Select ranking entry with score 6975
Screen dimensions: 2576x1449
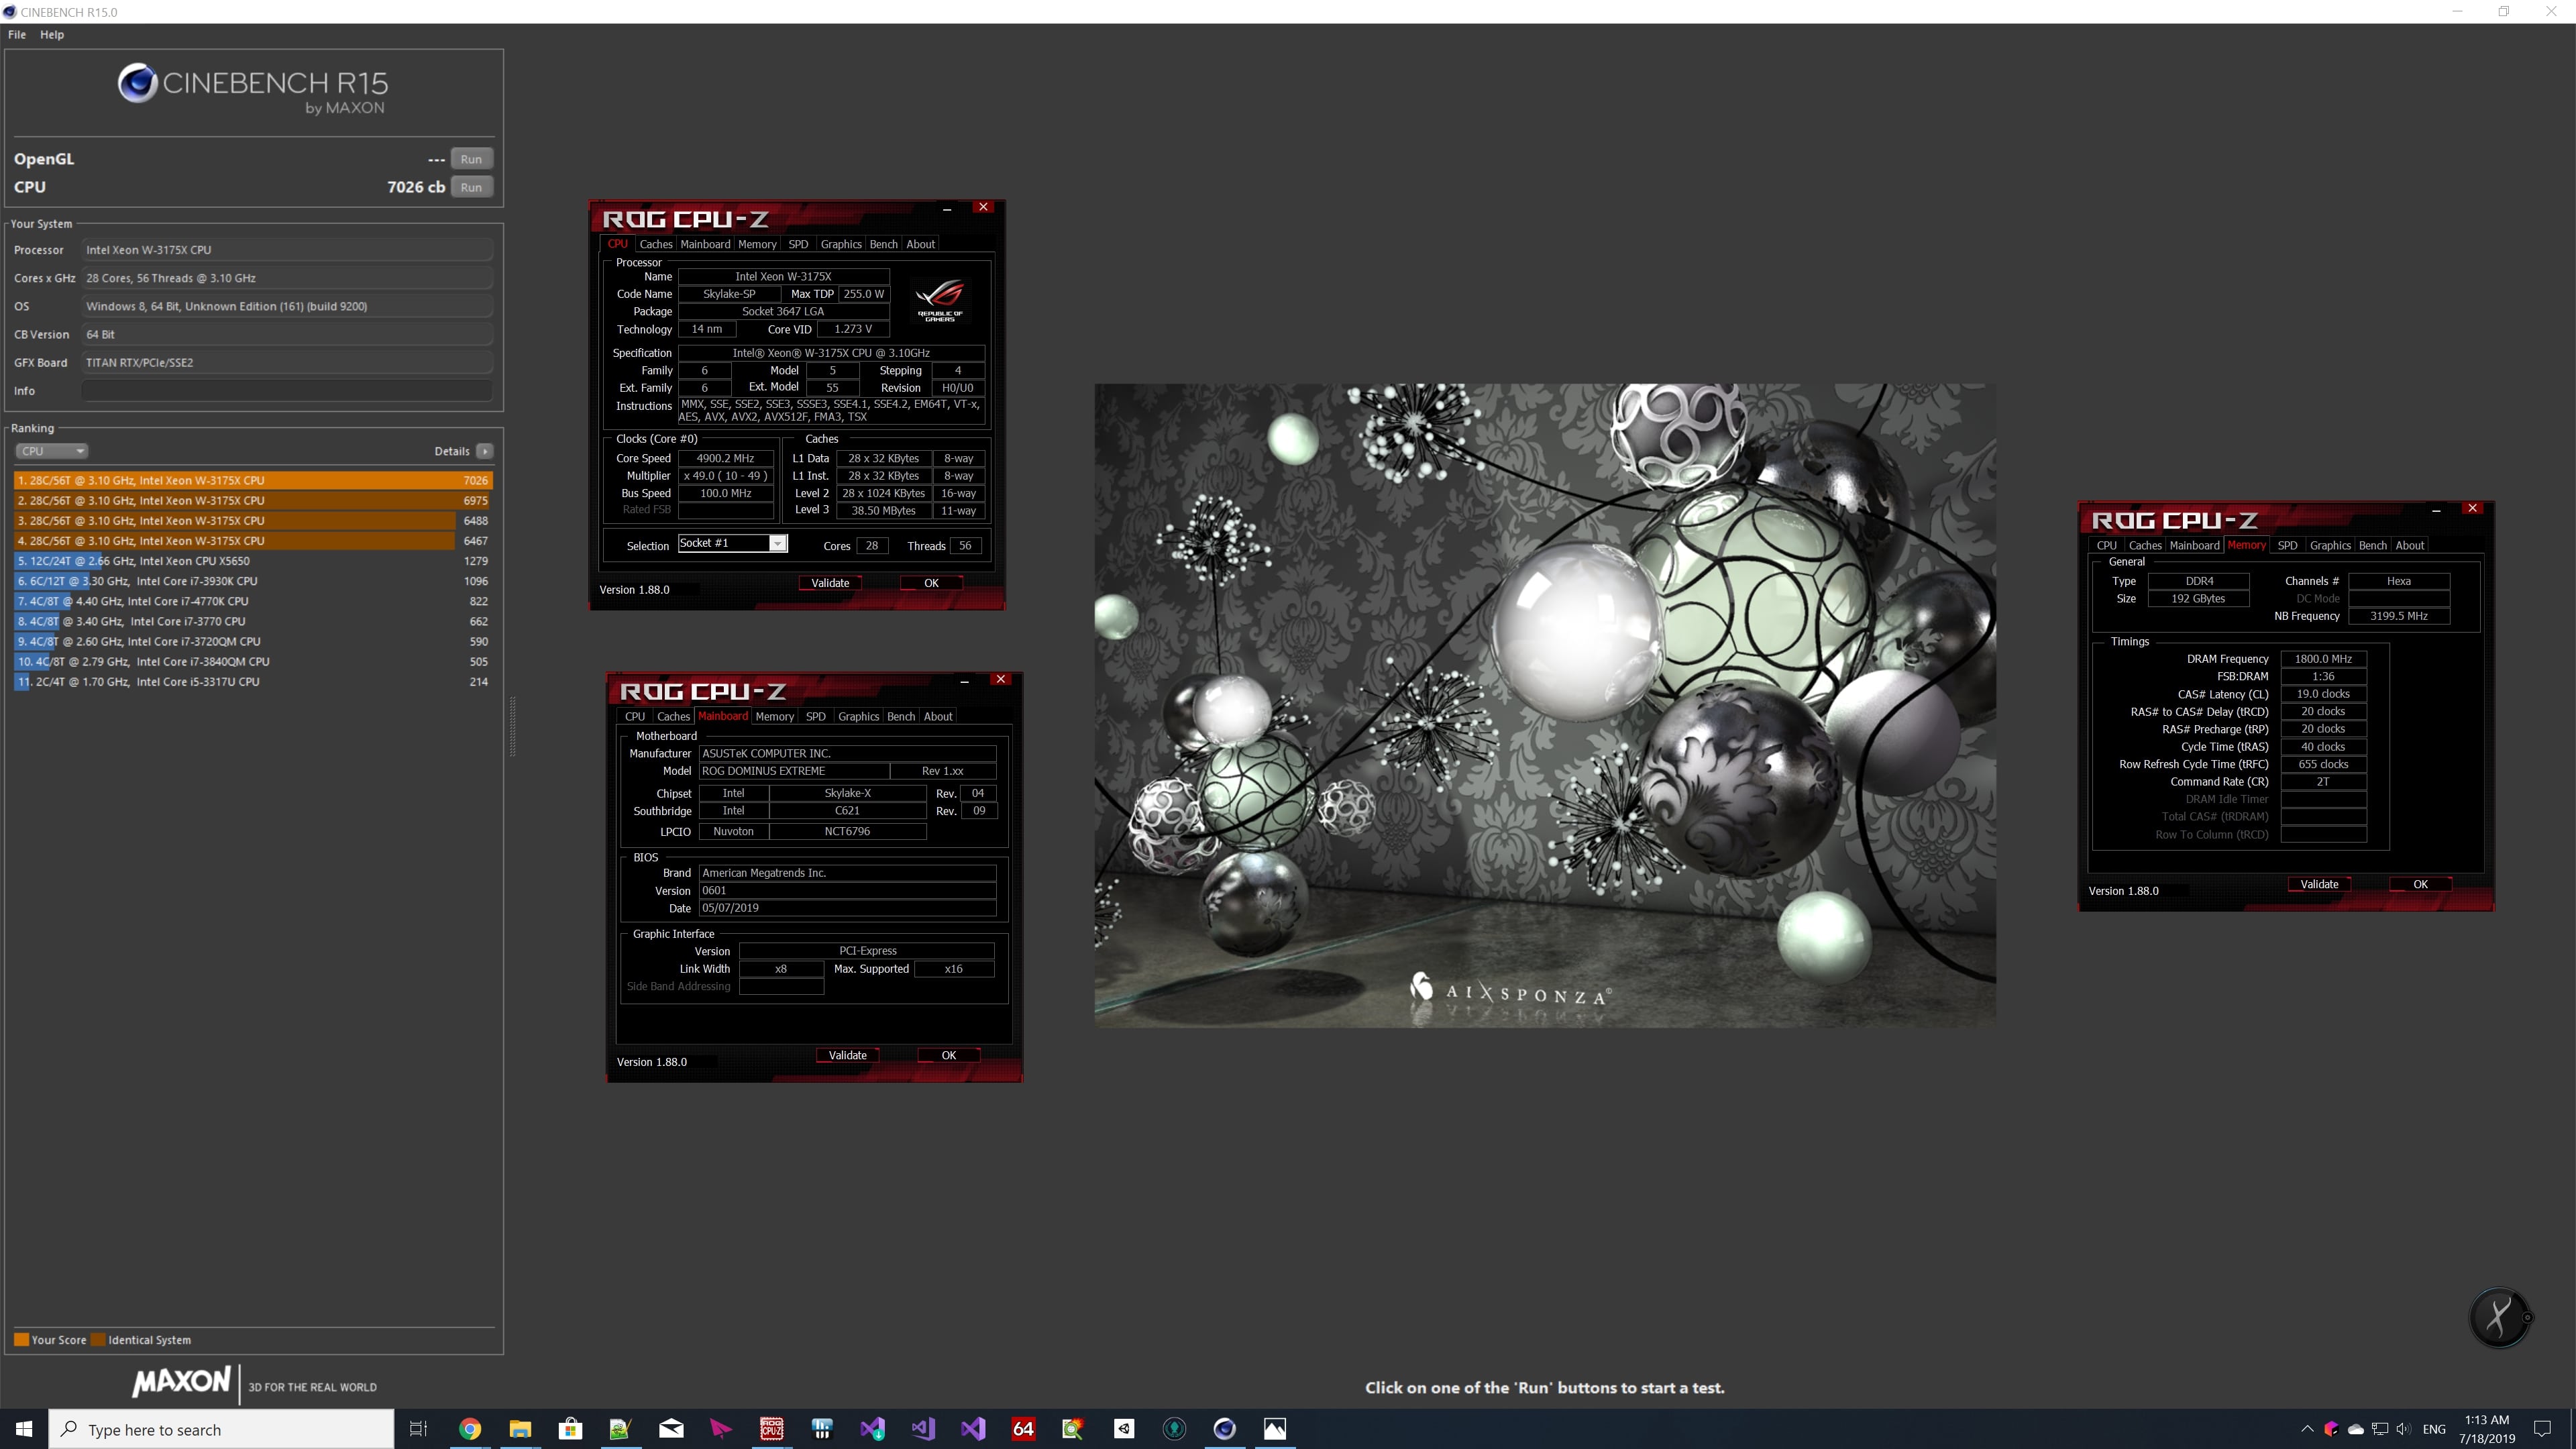coord(253,500)
